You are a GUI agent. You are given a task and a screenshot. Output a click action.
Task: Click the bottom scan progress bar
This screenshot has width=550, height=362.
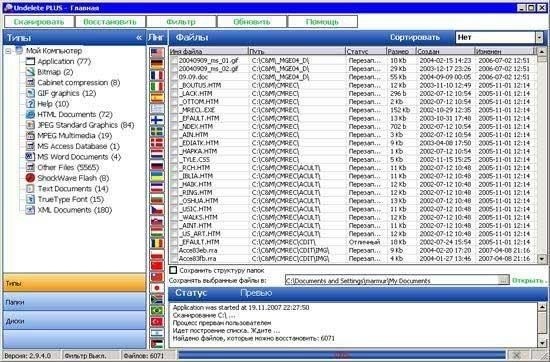pyautogui.click(x=342, y=355)
